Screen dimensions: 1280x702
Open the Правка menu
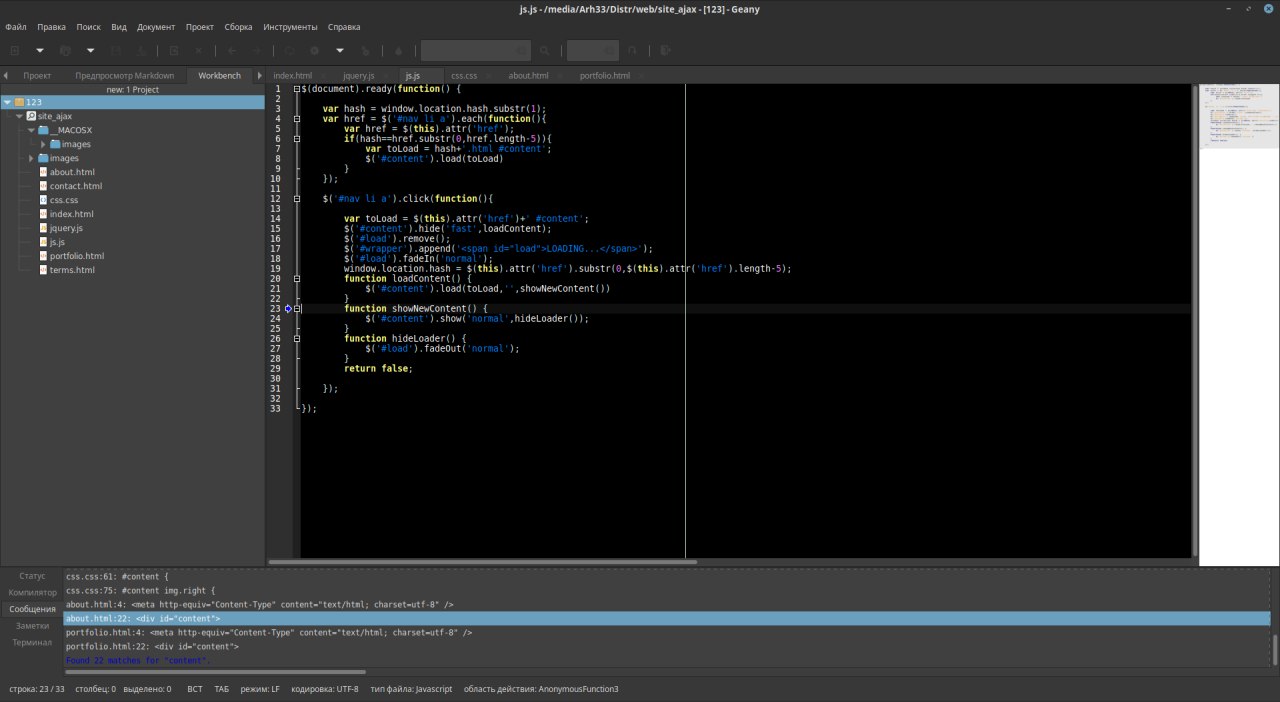pyautogui.click(x=51, y=27)
